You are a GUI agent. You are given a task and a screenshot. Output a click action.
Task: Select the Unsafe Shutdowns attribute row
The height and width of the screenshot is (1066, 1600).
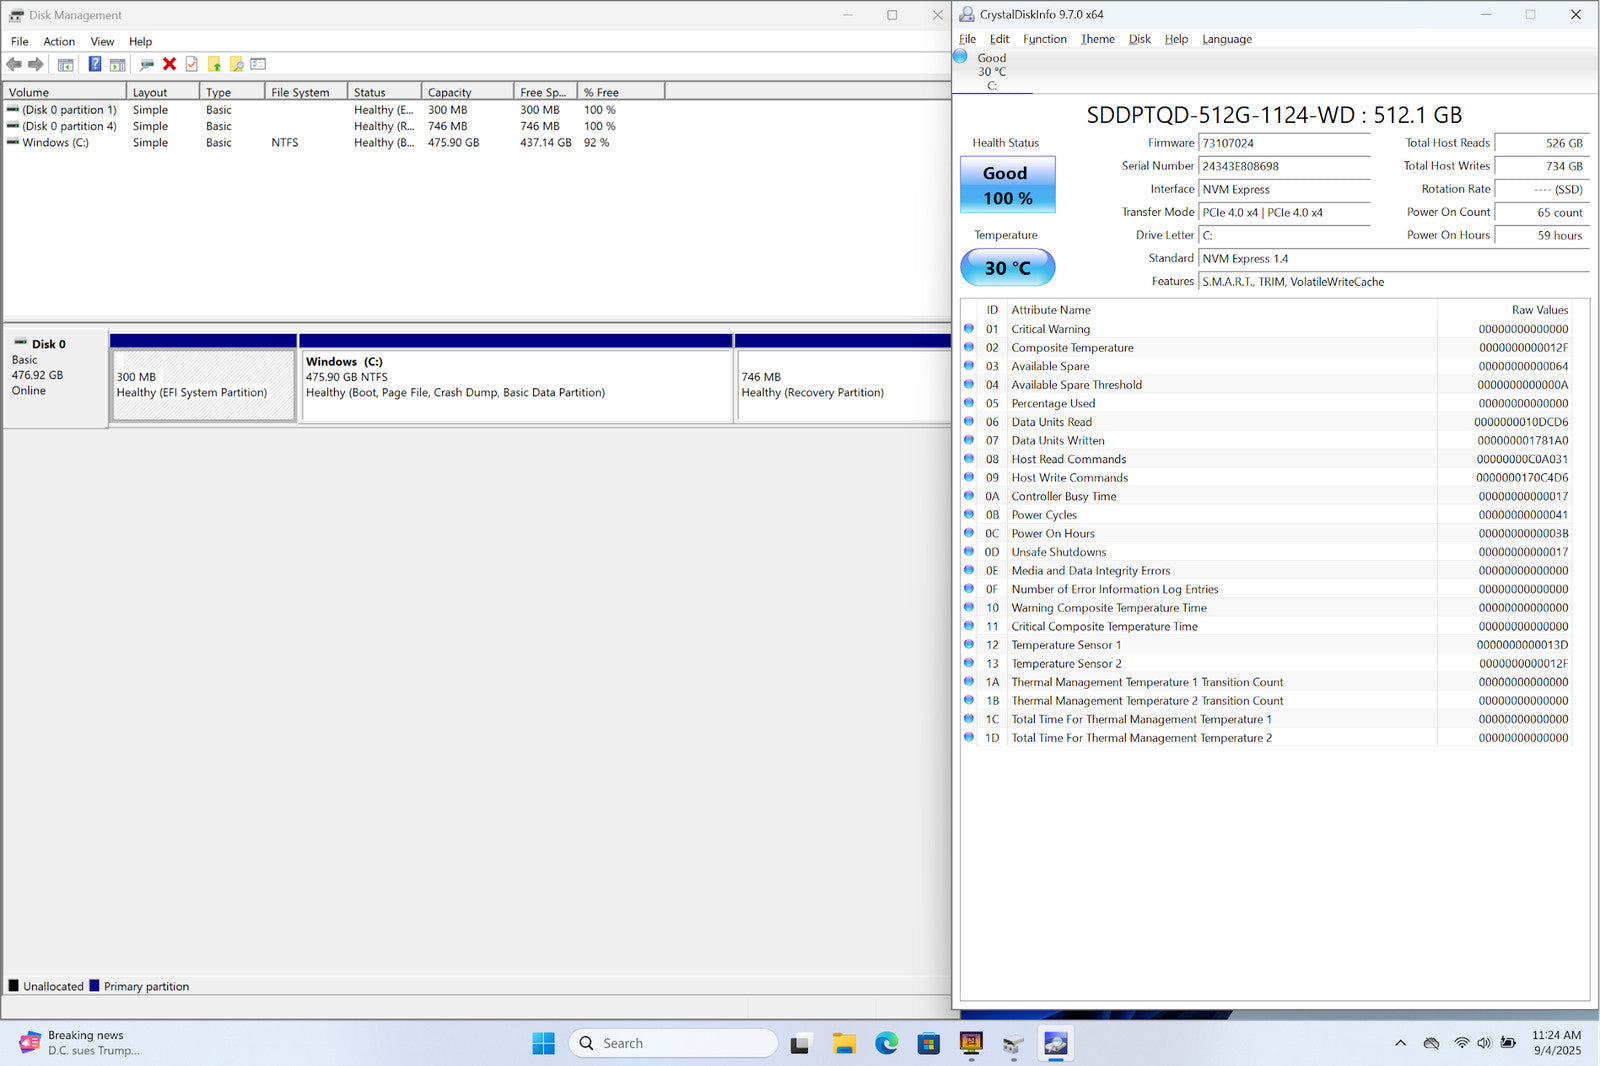point(1267,552)
